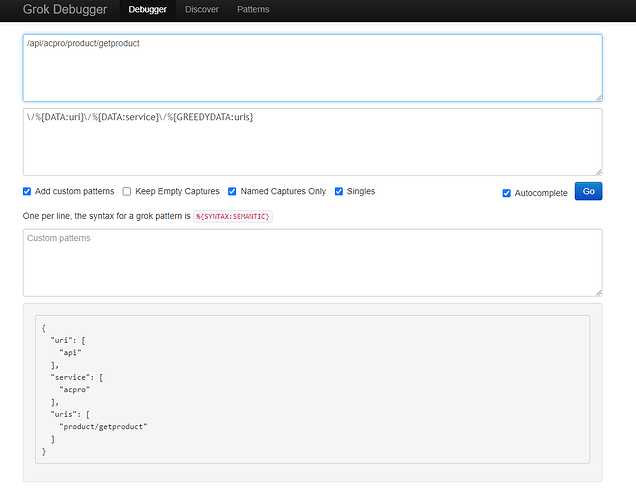Enable the Keep Empty Captures checkbox
Screen dimensions: 636x500
pos(127,191)
